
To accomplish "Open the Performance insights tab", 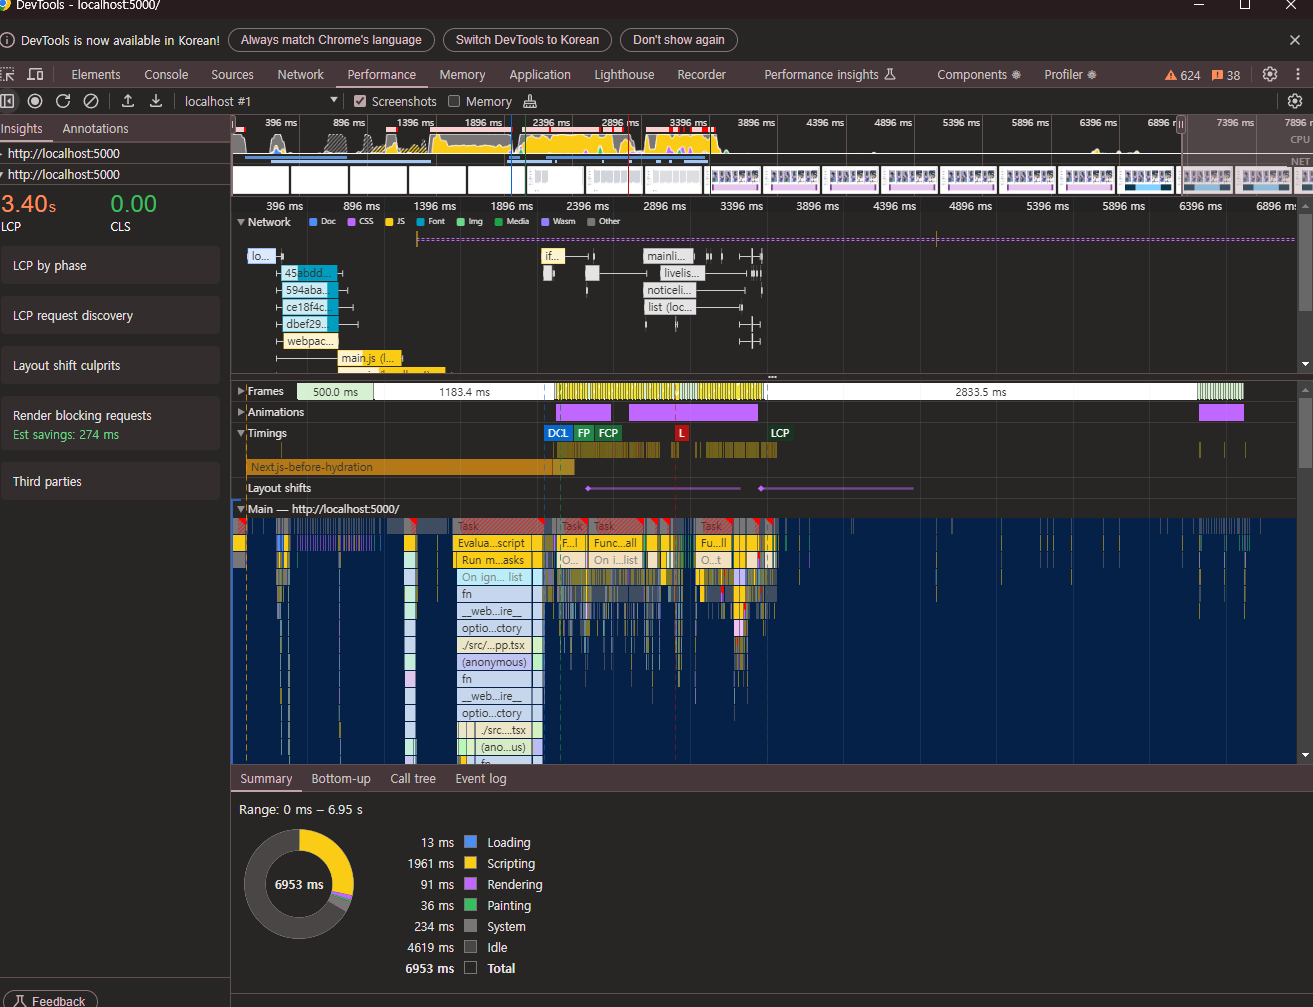I will (830, 75).
